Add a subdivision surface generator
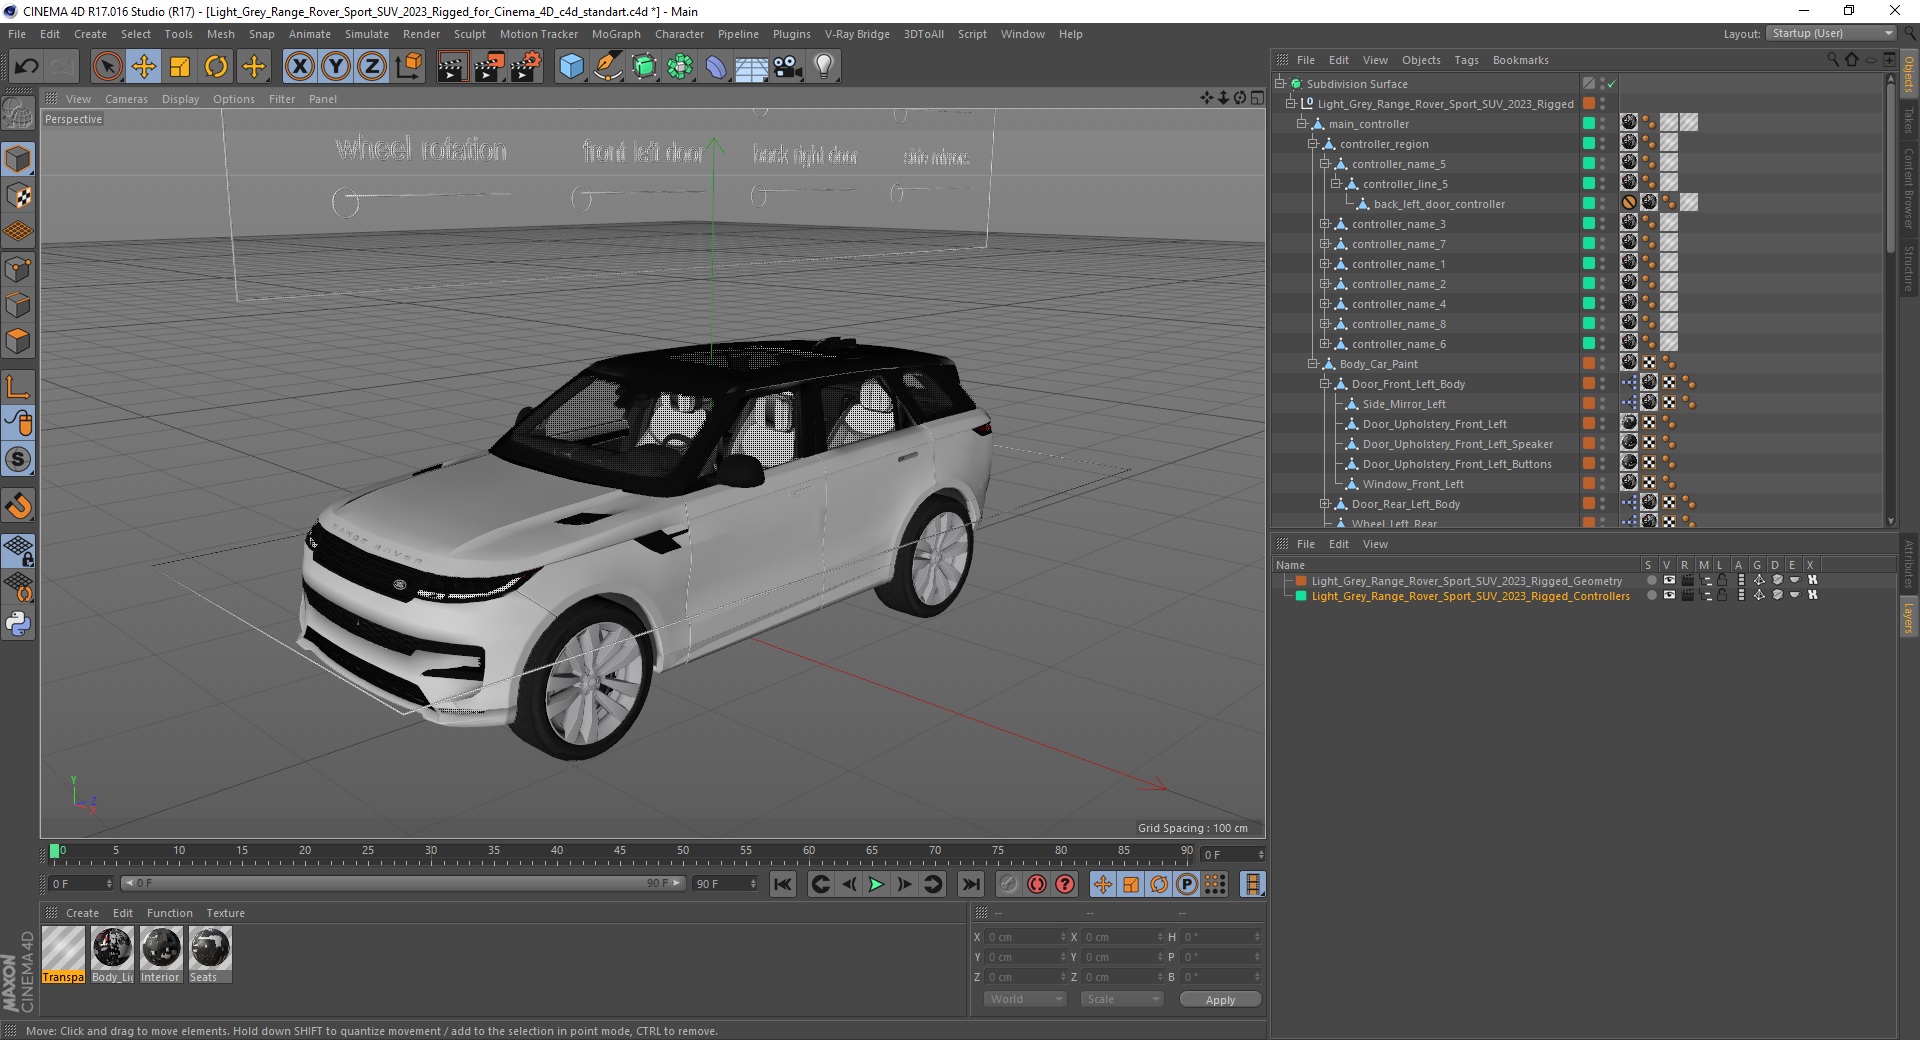Image resolution: width=1920 pixels, height=1040 pixels. point(644,67)
